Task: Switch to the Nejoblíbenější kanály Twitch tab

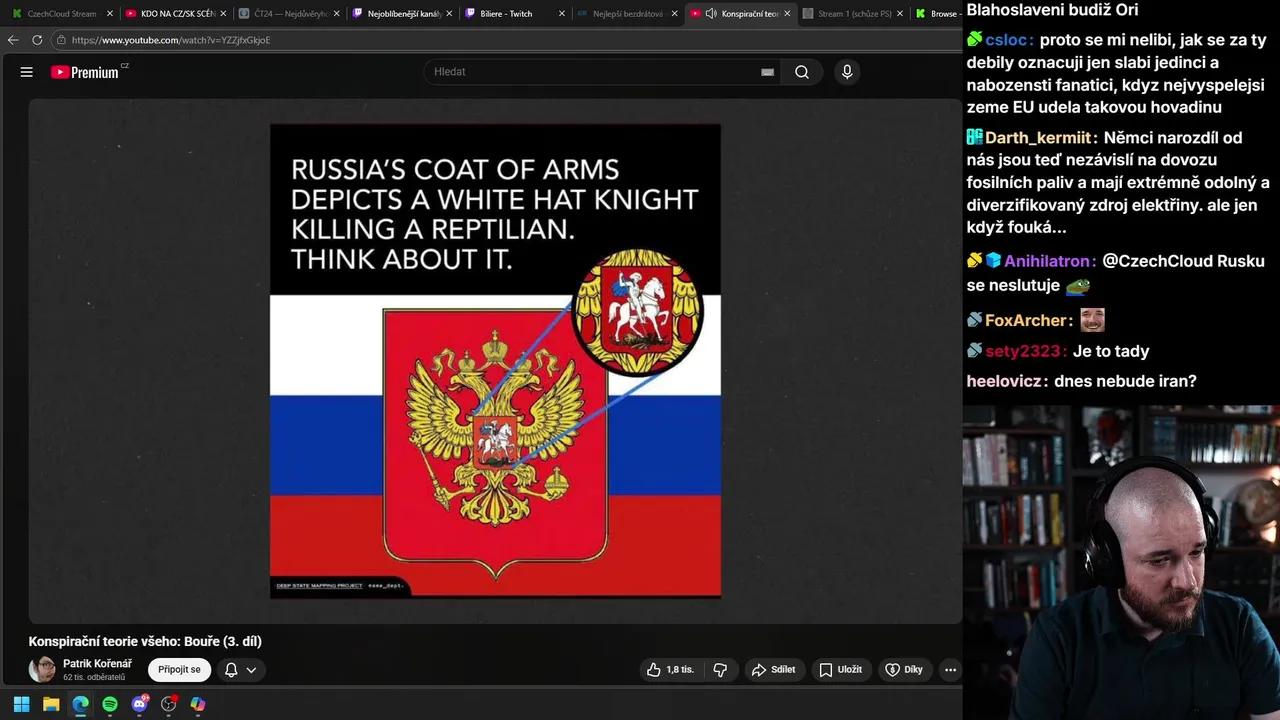Action: (403, 14)
